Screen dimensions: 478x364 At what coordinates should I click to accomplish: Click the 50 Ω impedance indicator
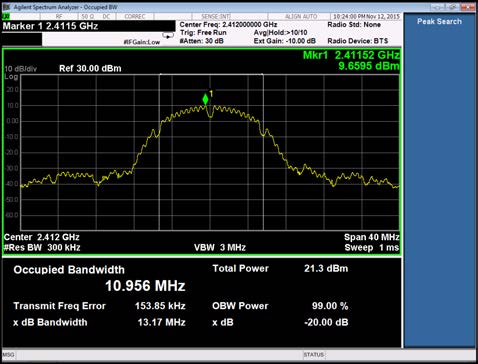coord(87,16)
